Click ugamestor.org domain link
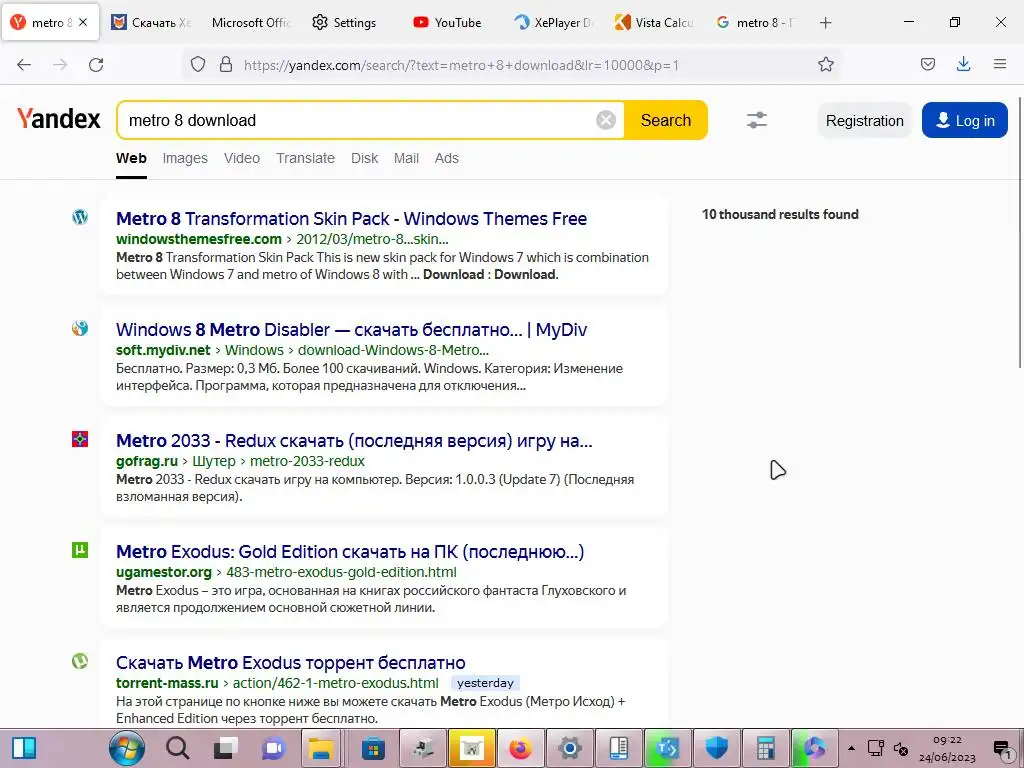This screenshot has width=1024, height=768. (x=164, y=572)
